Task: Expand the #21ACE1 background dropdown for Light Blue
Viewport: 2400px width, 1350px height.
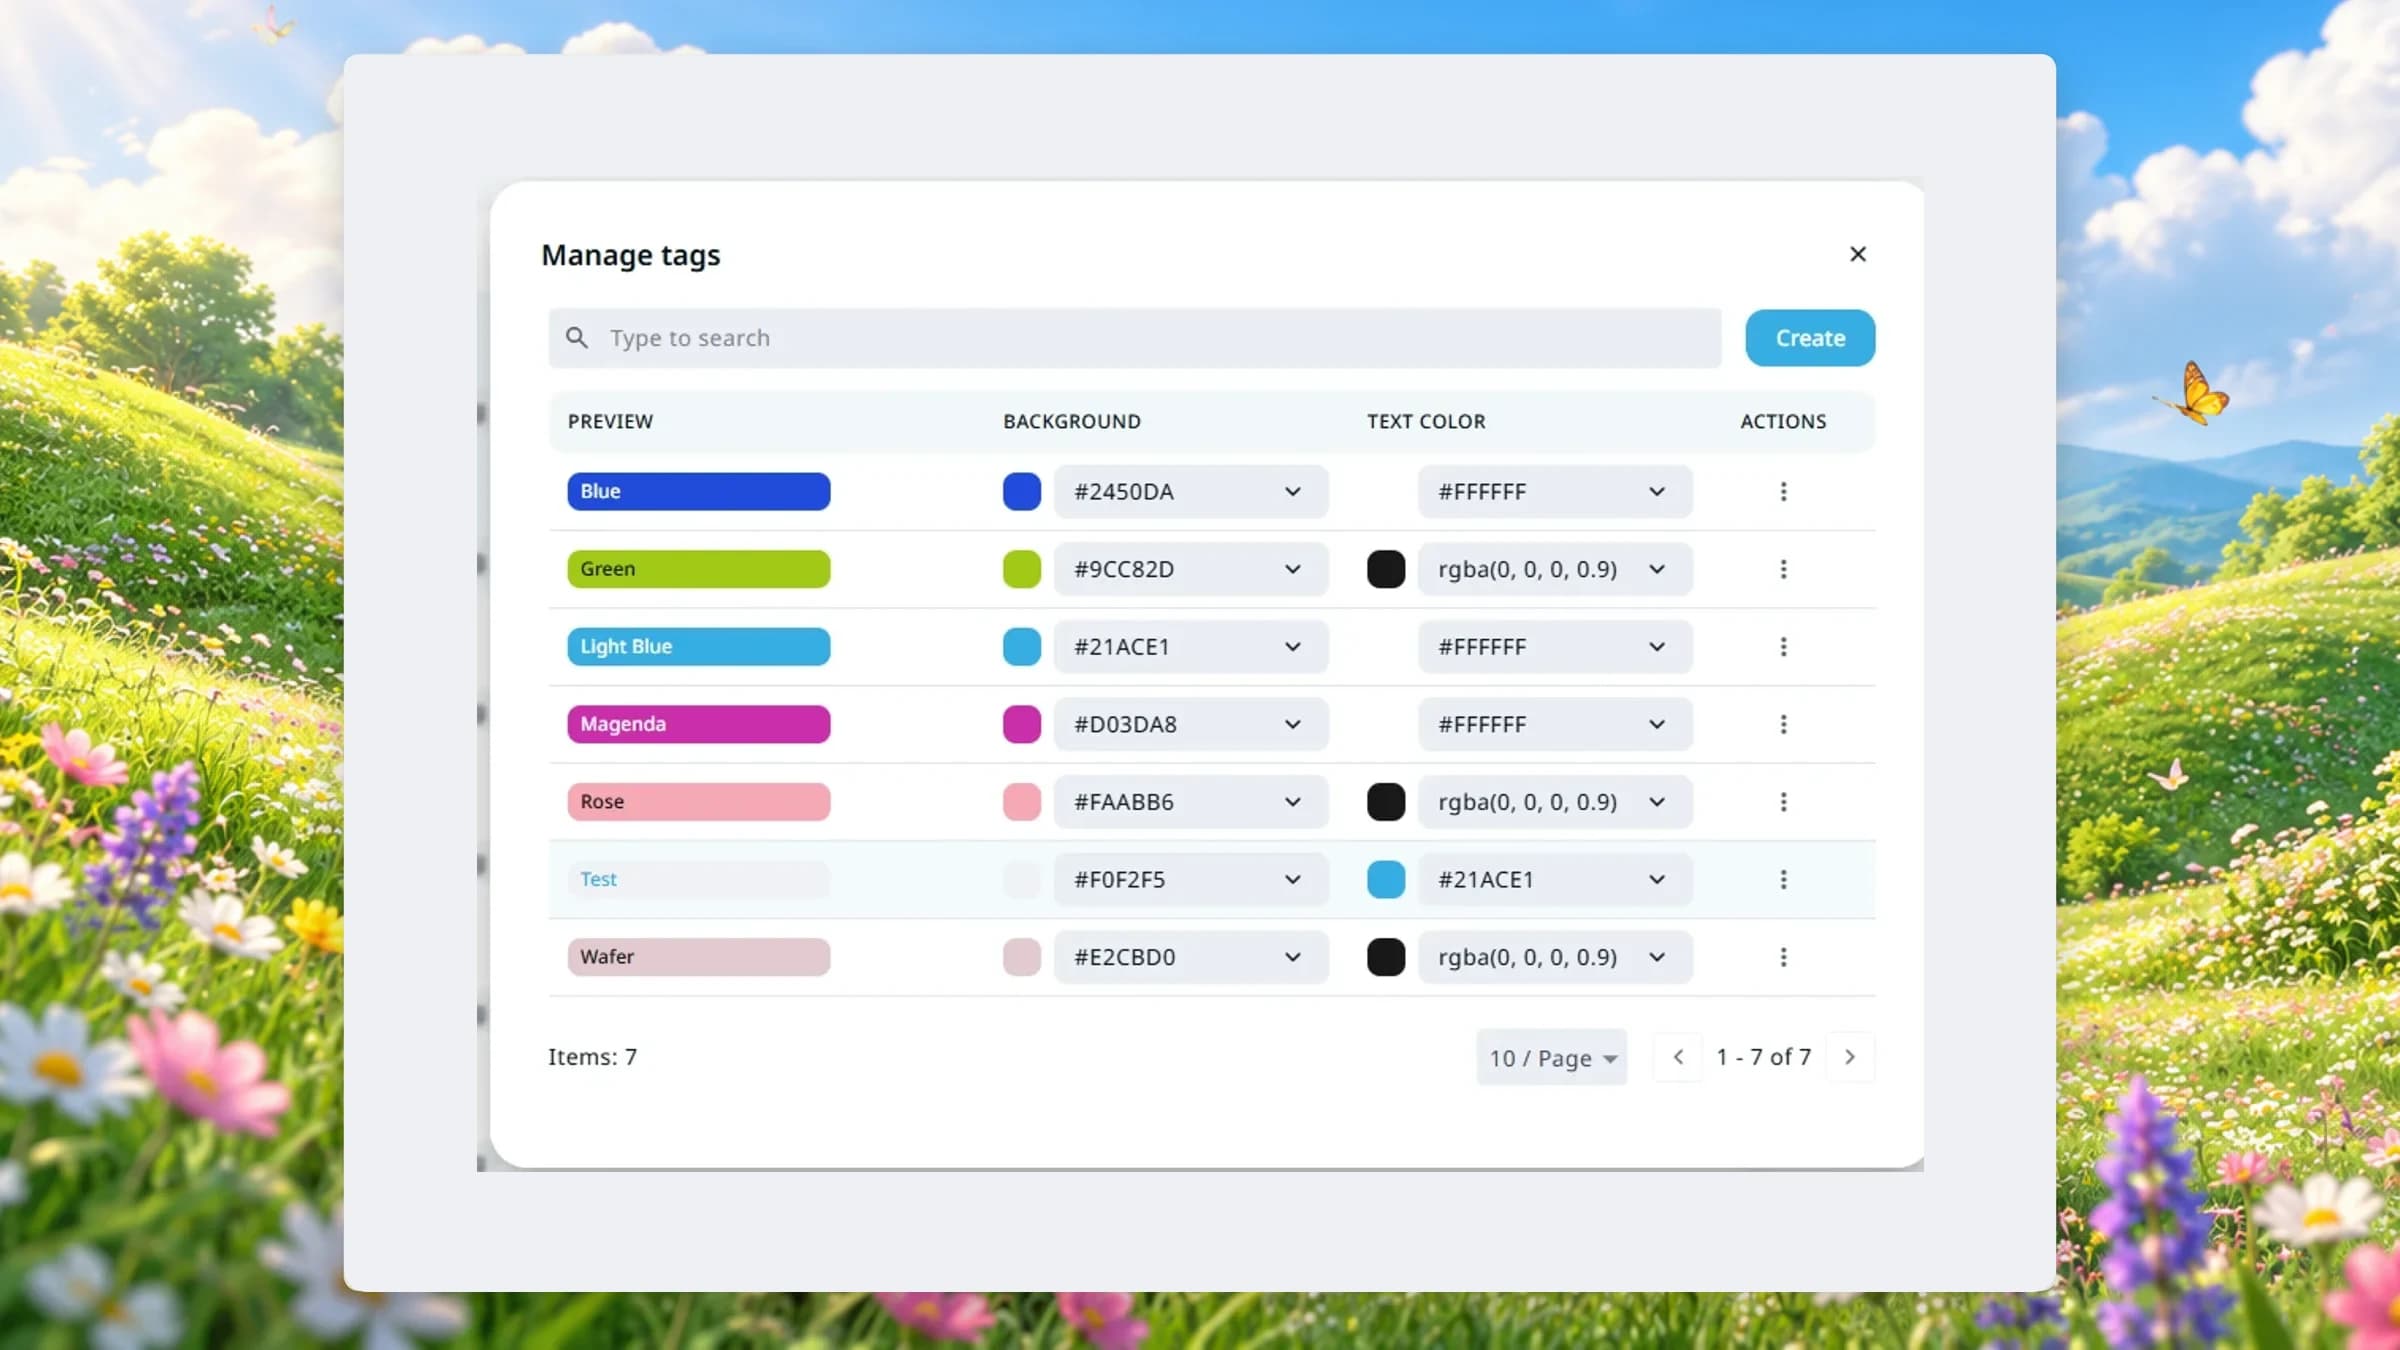Action: pyautogui.click(x=1191, y=646)
